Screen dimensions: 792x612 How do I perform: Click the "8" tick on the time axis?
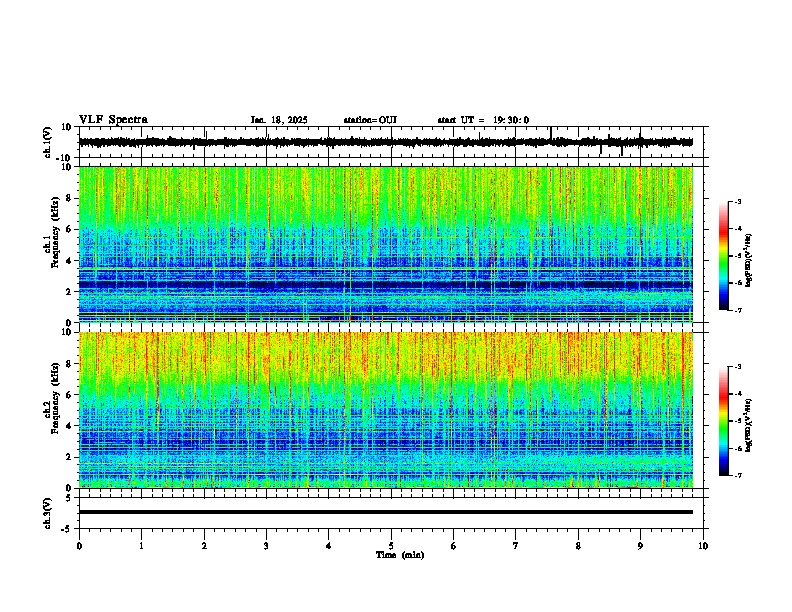[x=578, y=546]
